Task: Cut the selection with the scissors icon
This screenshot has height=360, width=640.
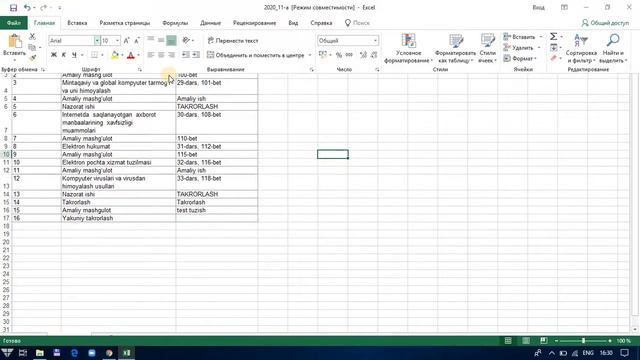Action: tap(32, 37)
